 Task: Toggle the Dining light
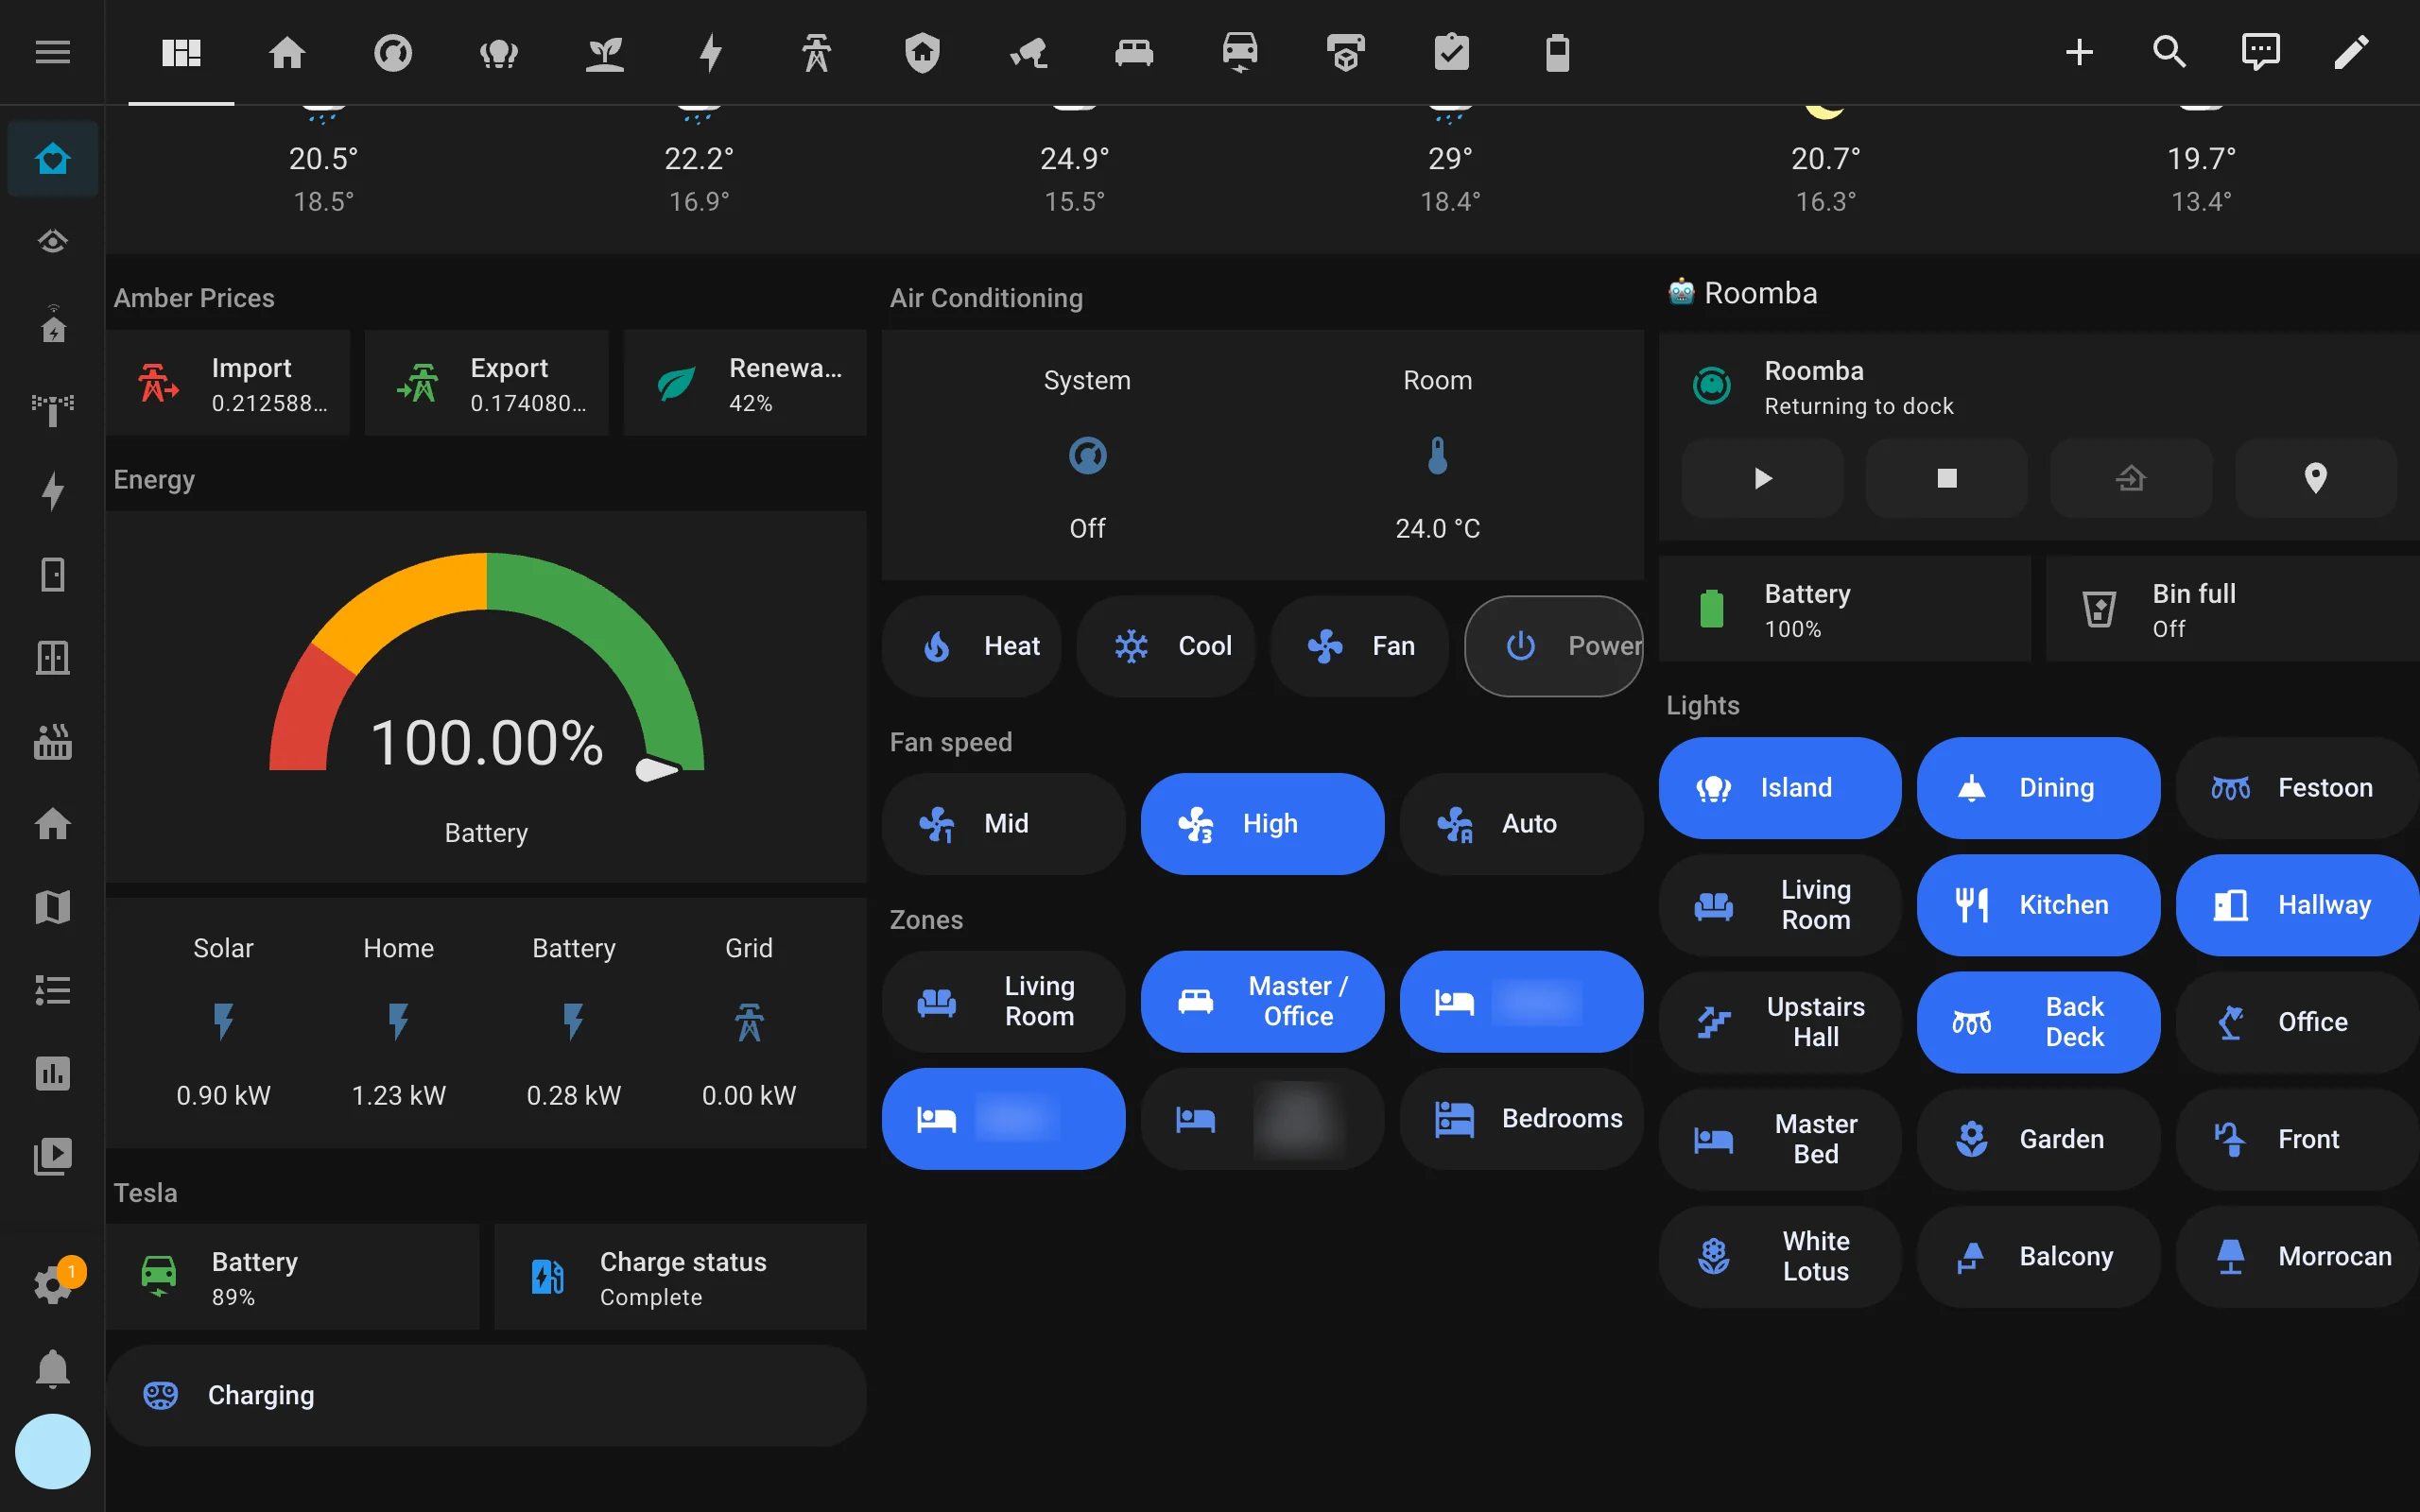pyautogui.click(x=2038, y=788)
